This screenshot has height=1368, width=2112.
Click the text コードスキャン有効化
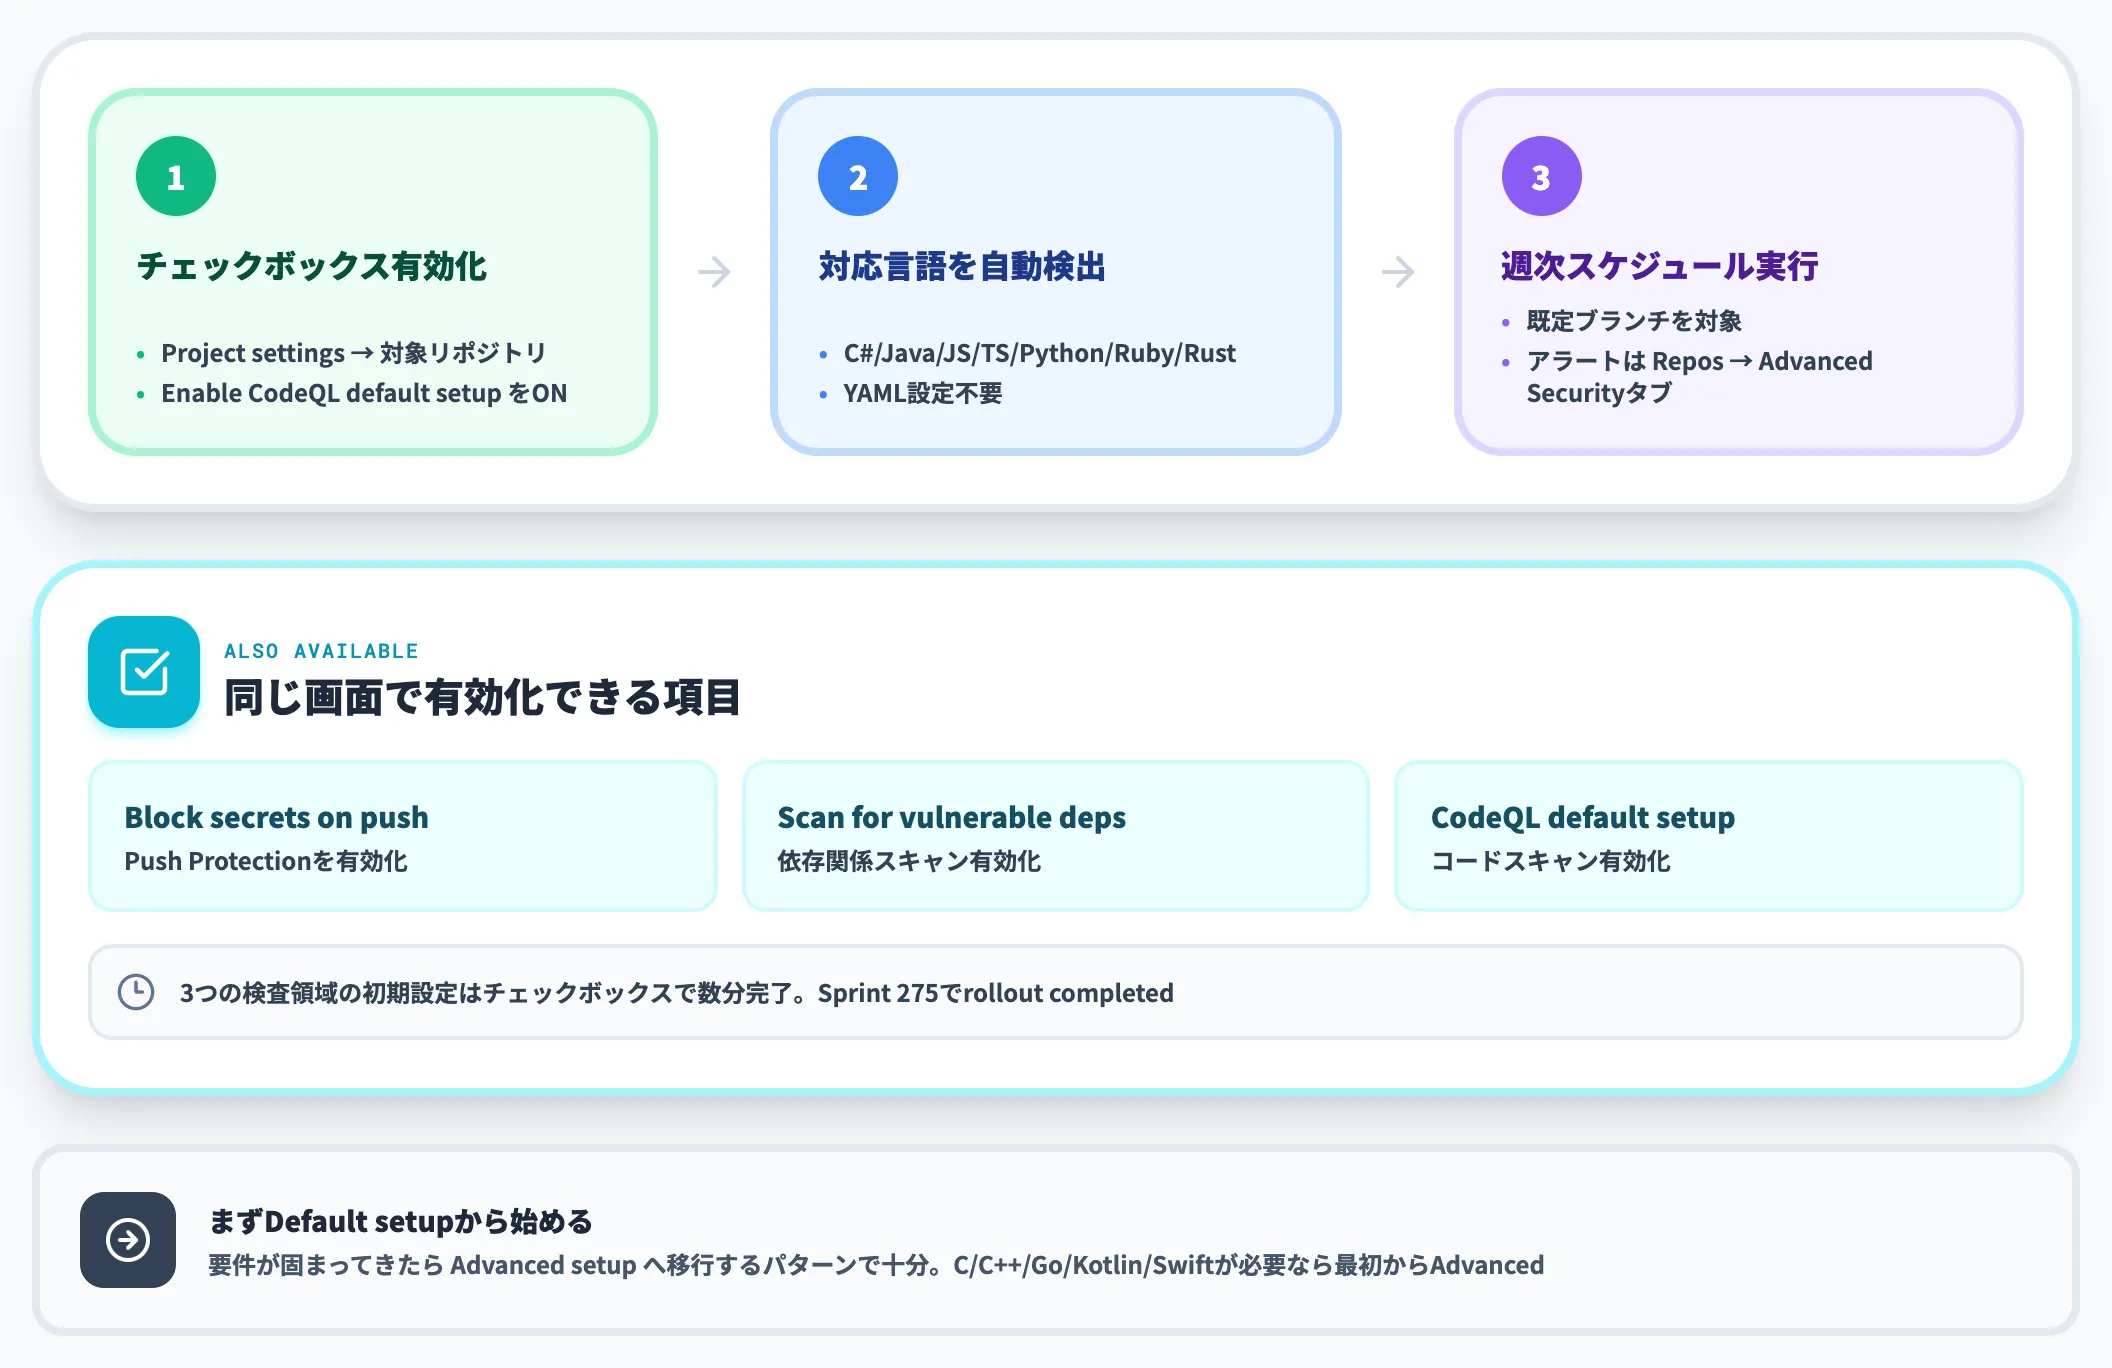coord(1551,861)
